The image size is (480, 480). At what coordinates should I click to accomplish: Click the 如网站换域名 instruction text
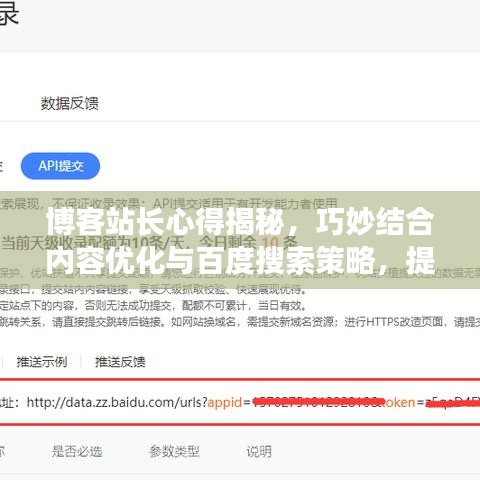[x=204, y=322]
